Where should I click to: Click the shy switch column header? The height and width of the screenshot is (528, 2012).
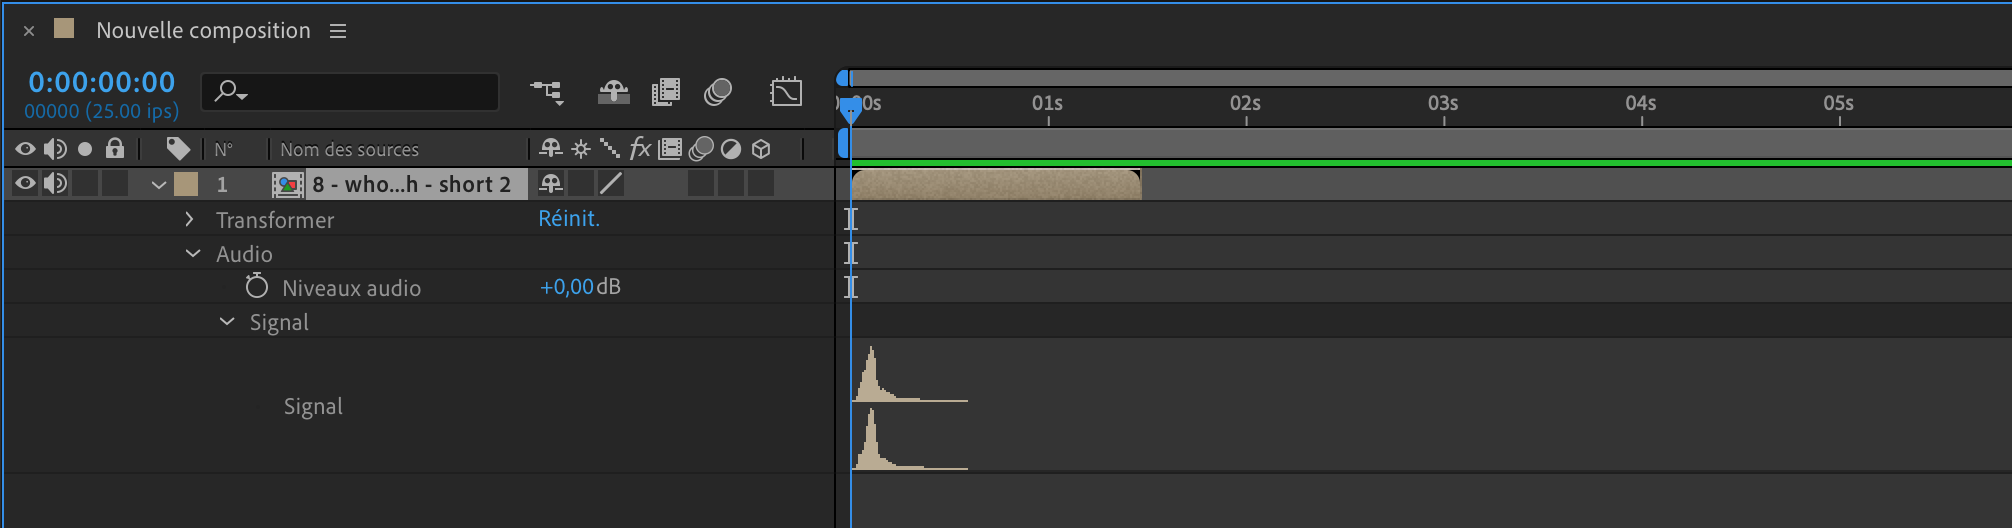[550, 149]
